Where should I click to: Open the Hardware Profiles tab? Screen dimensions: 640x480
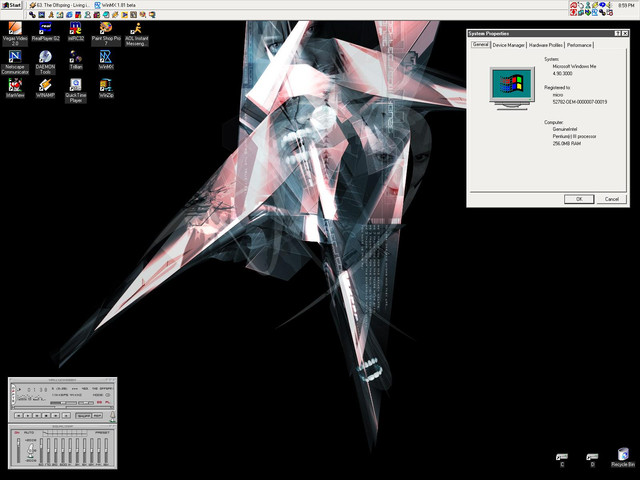click(545, 45)
